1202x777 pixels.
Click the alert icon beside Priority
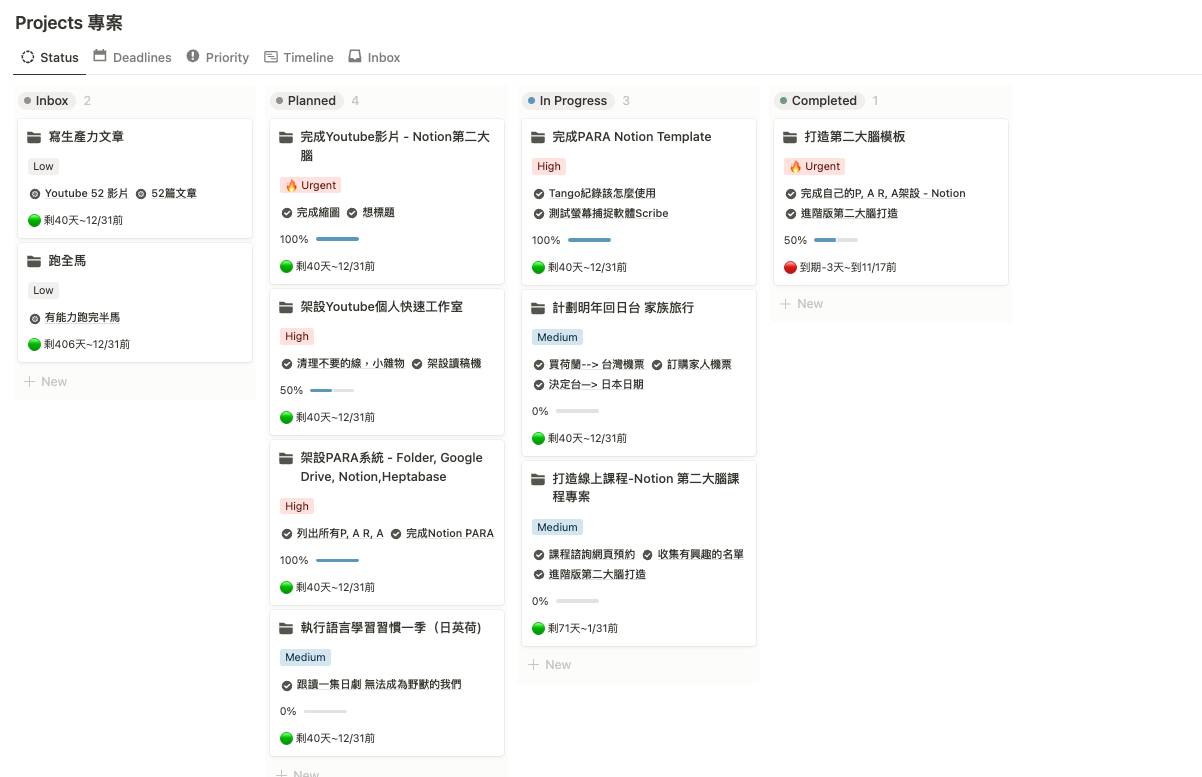(x=193, y=57)
